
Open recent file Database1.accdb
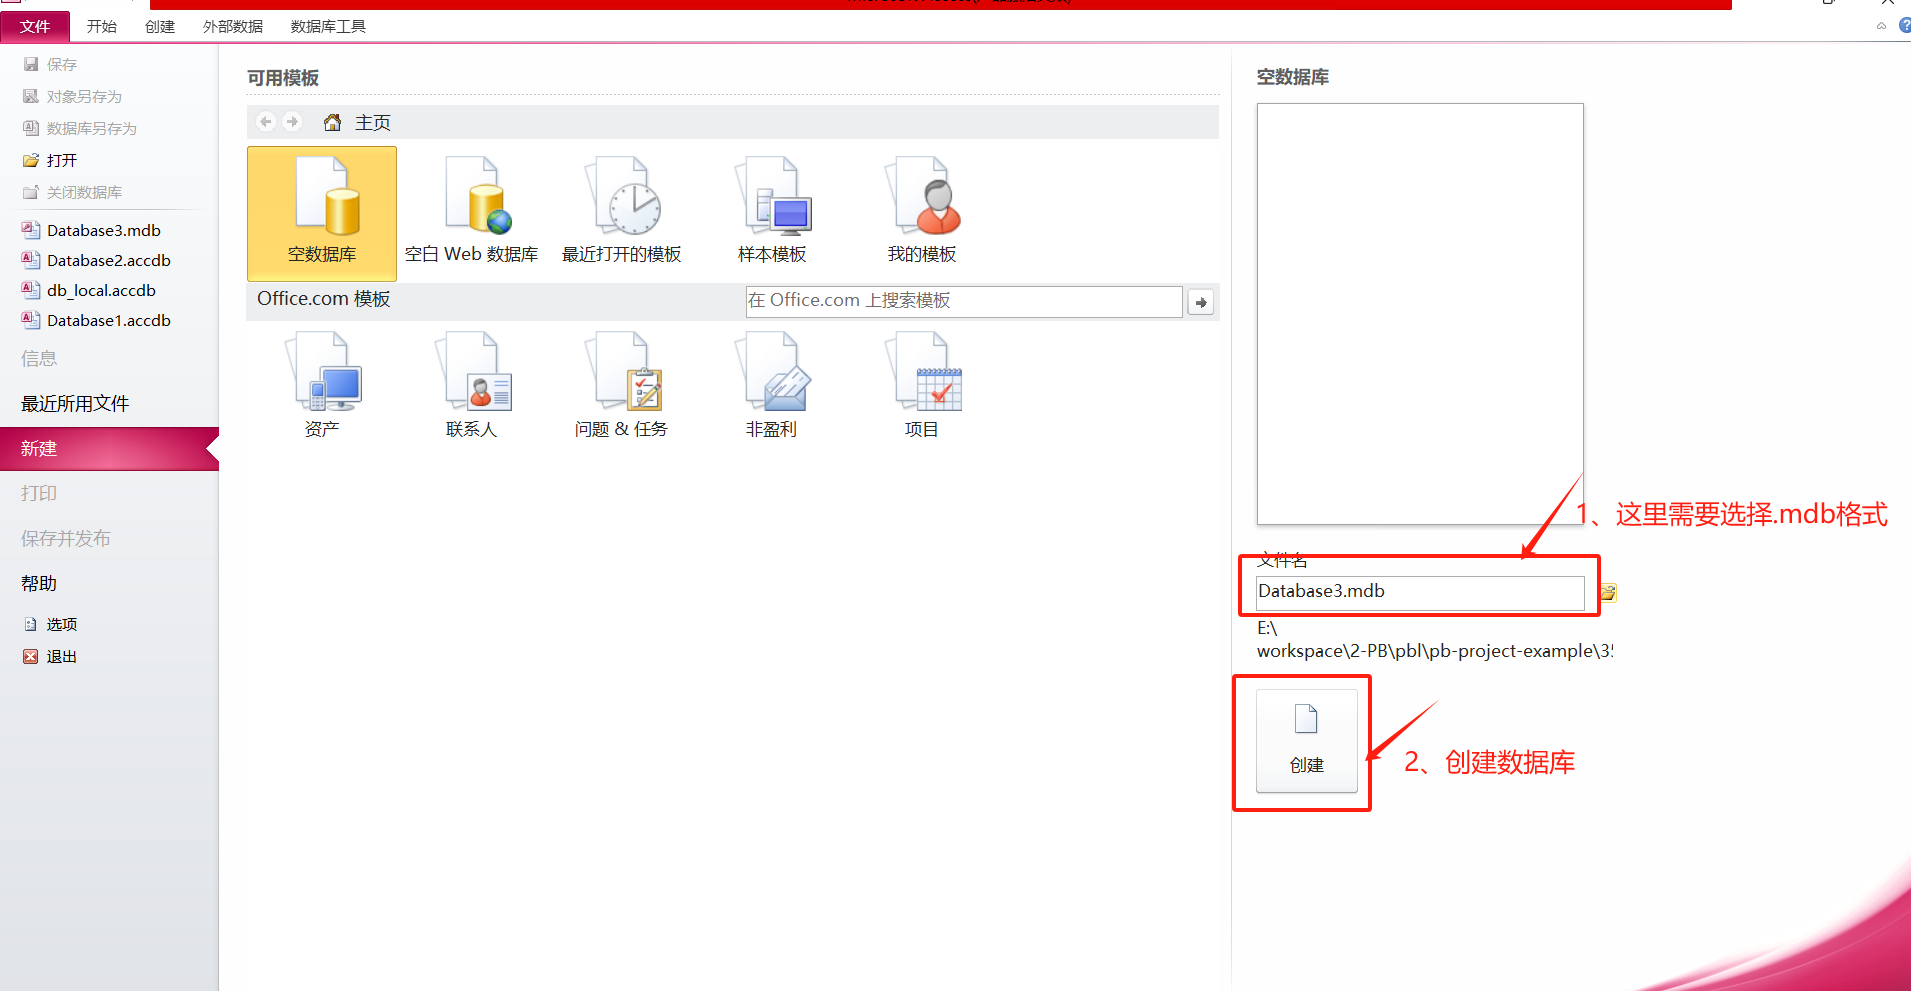point(97,320)
